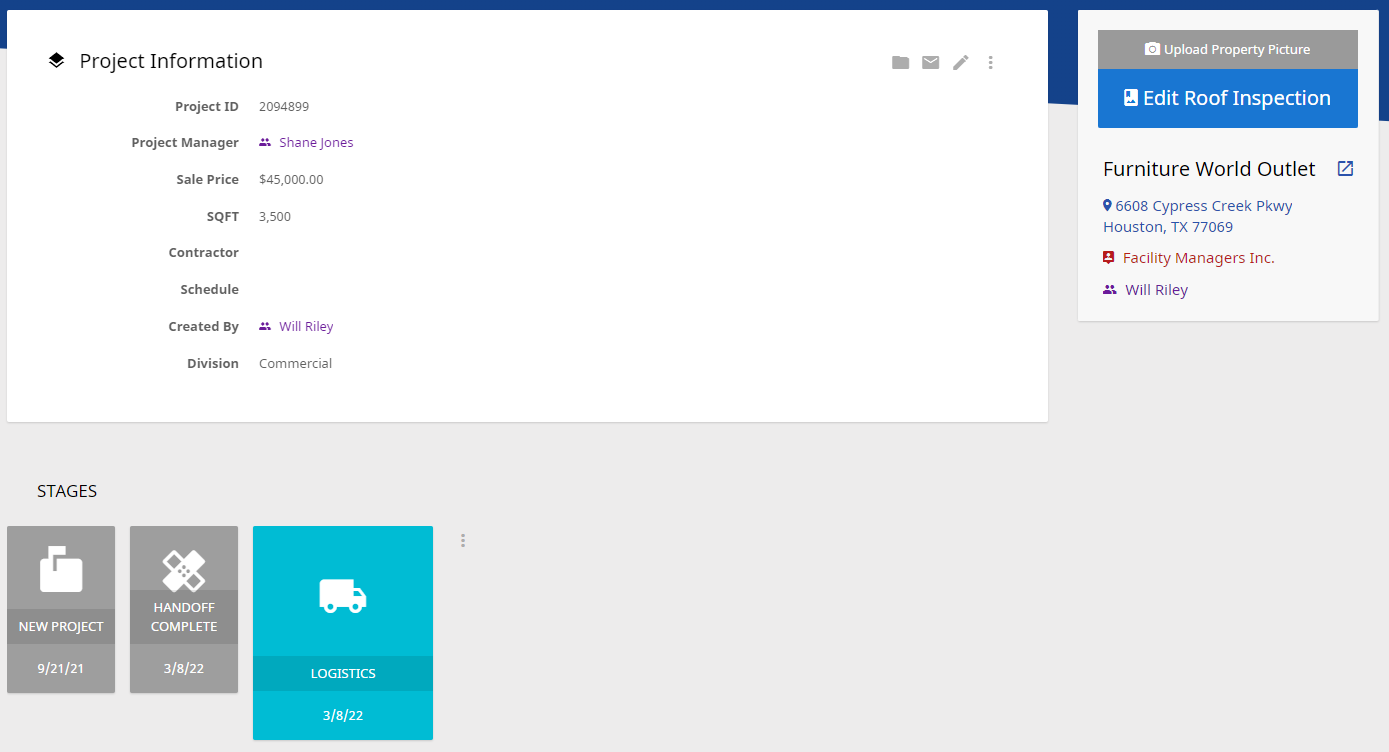Screen dimensions: 1389x752
Task: Select the Handoff Complete stage tile
Action: (184, 609)
